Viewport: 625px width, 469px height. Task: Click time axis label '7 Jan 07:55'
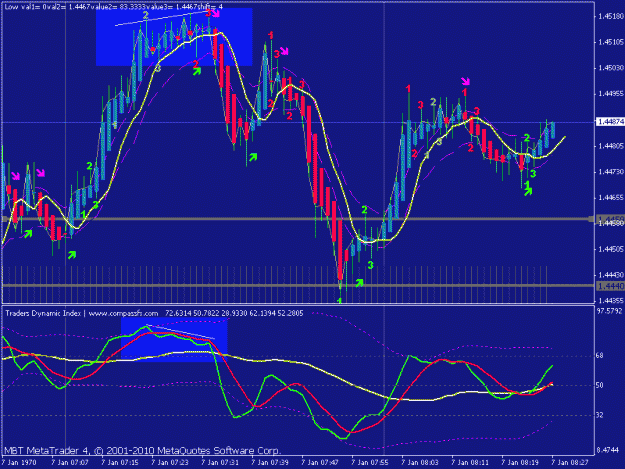coord(370,463)
